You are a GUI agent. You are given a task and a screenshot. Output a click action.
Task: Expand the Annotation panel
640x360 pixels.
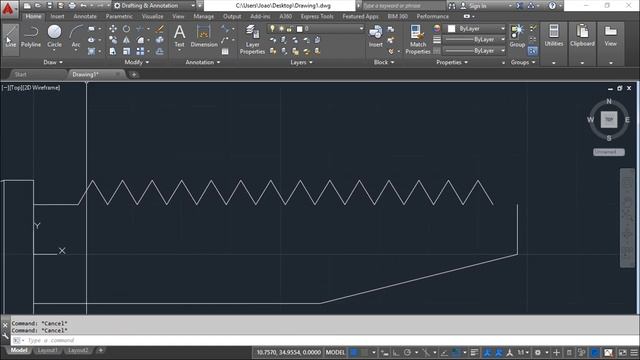(x=203, y=62)
